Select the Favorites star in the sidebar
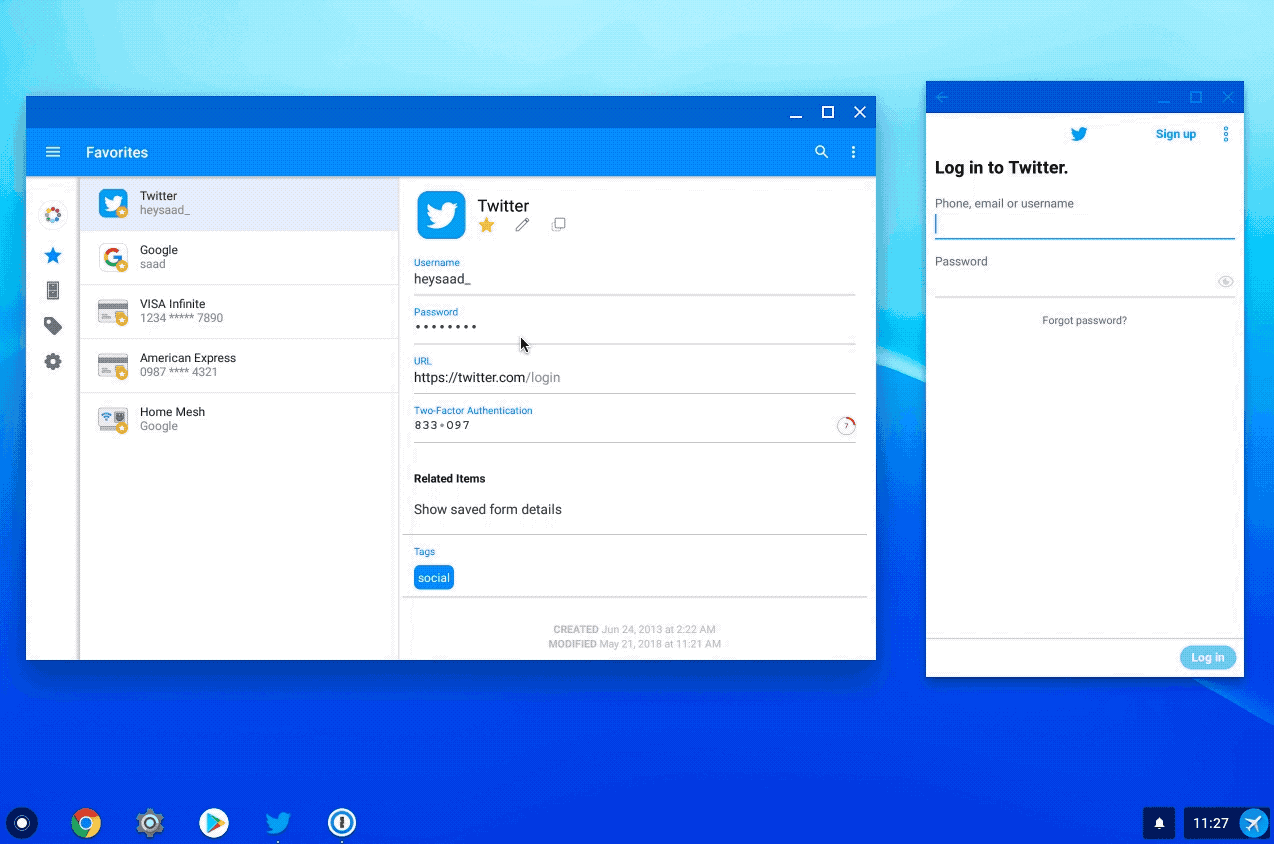Viewport: 1274px width, 844px height. point(52,255)
